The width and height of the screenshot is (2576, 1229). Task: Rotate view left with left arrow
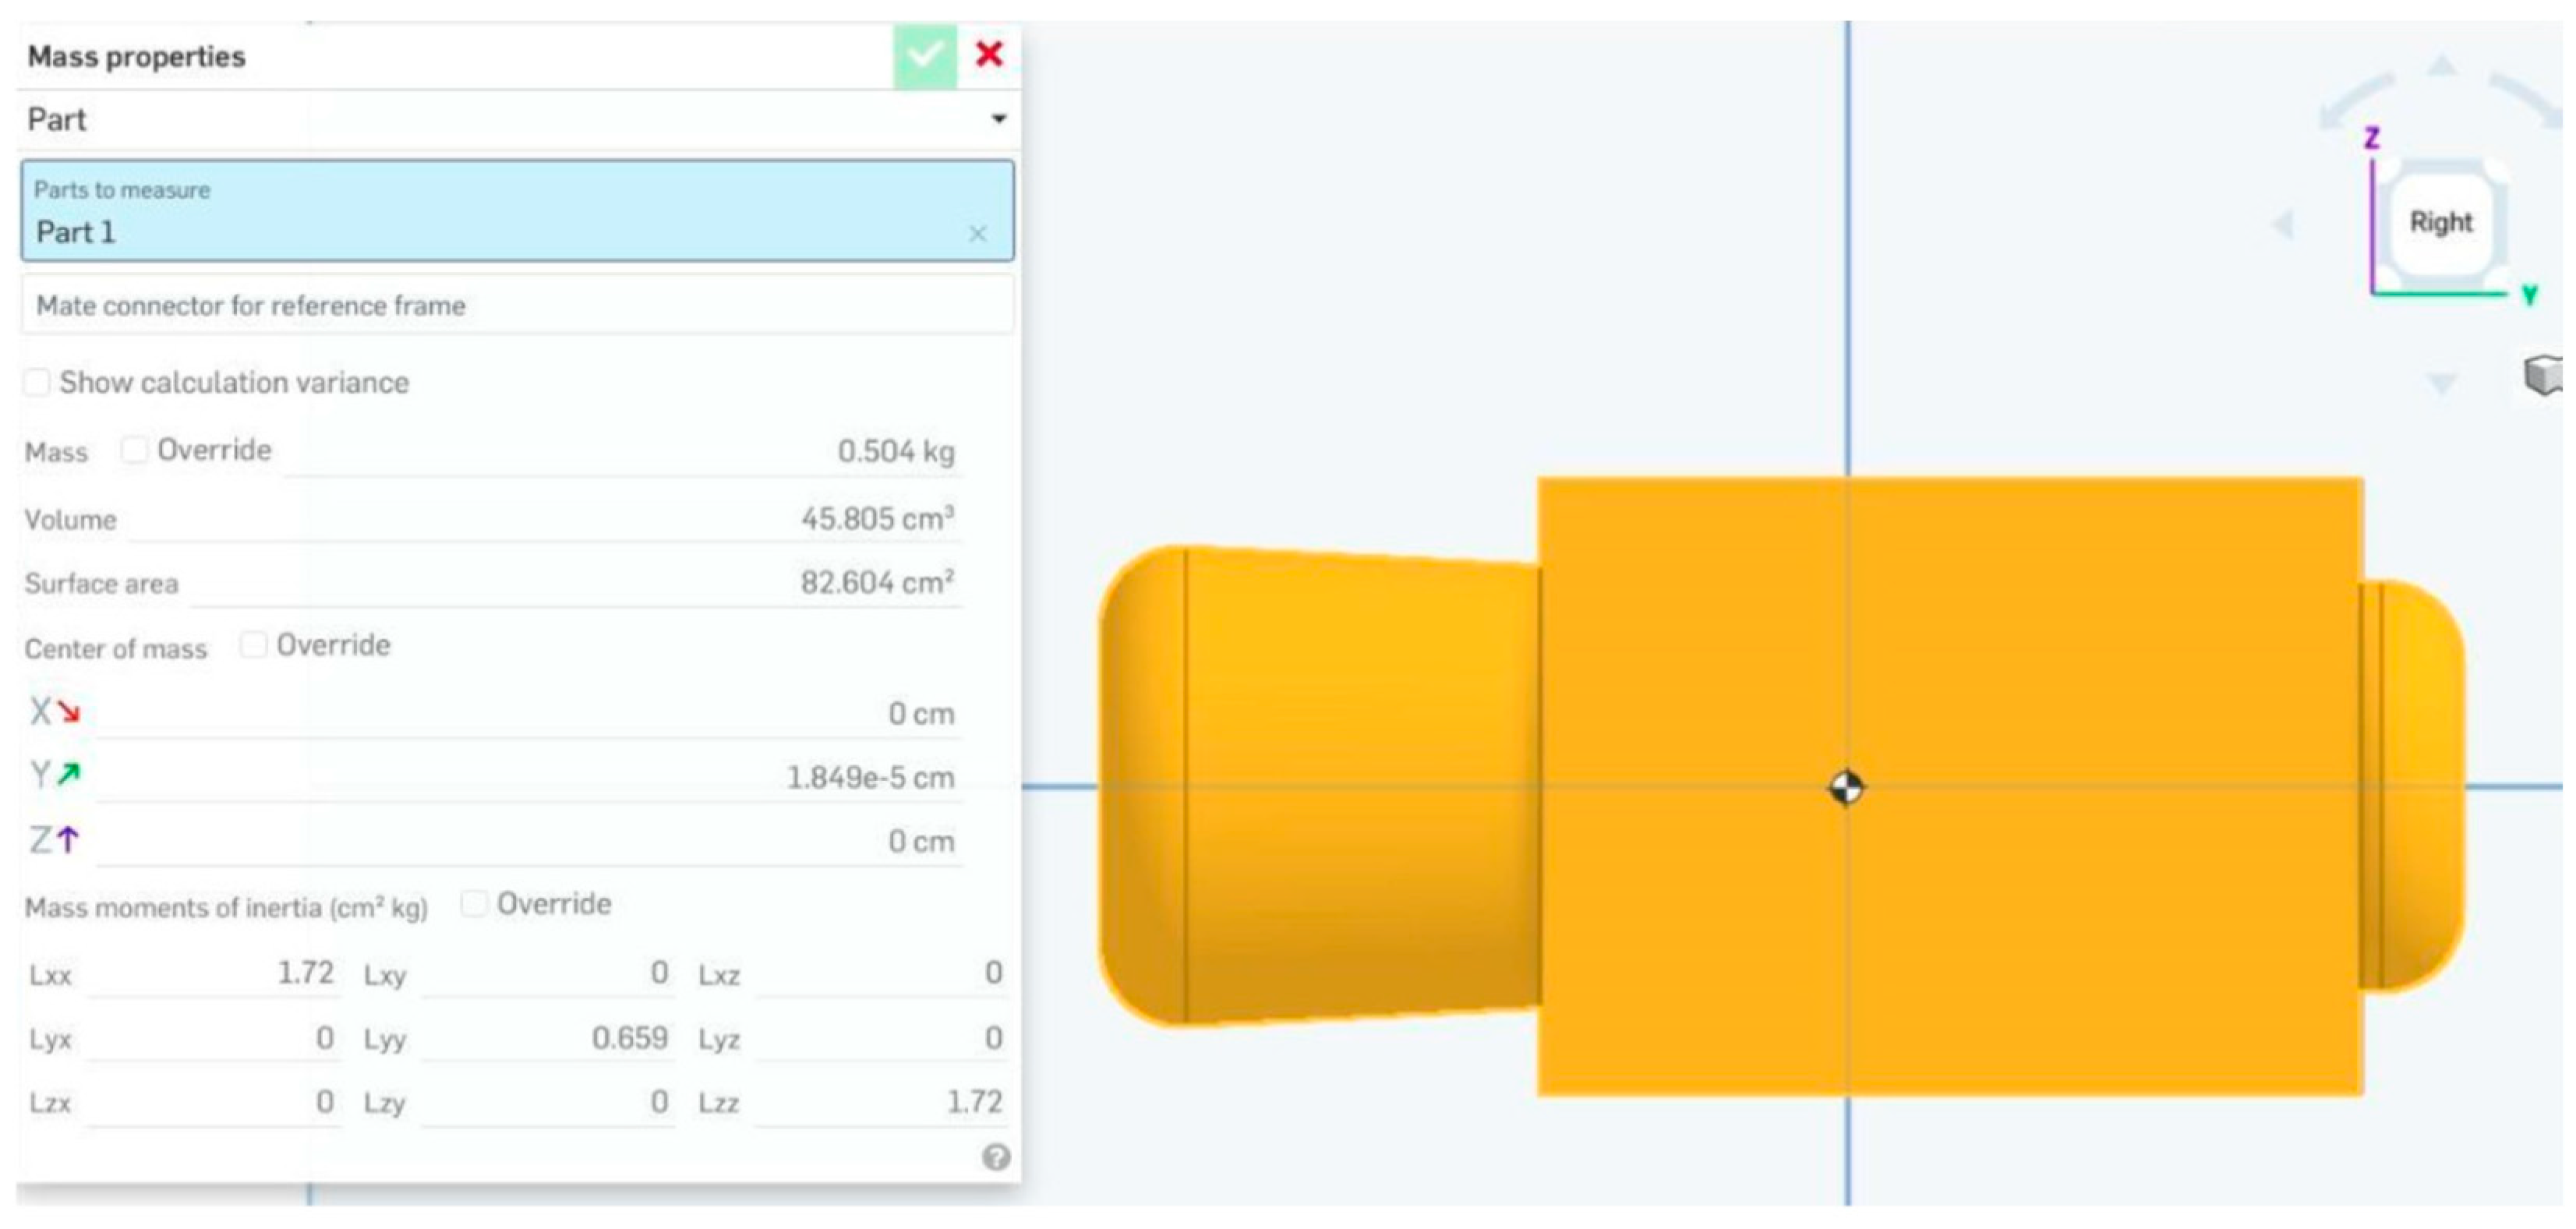point(2283,224)
